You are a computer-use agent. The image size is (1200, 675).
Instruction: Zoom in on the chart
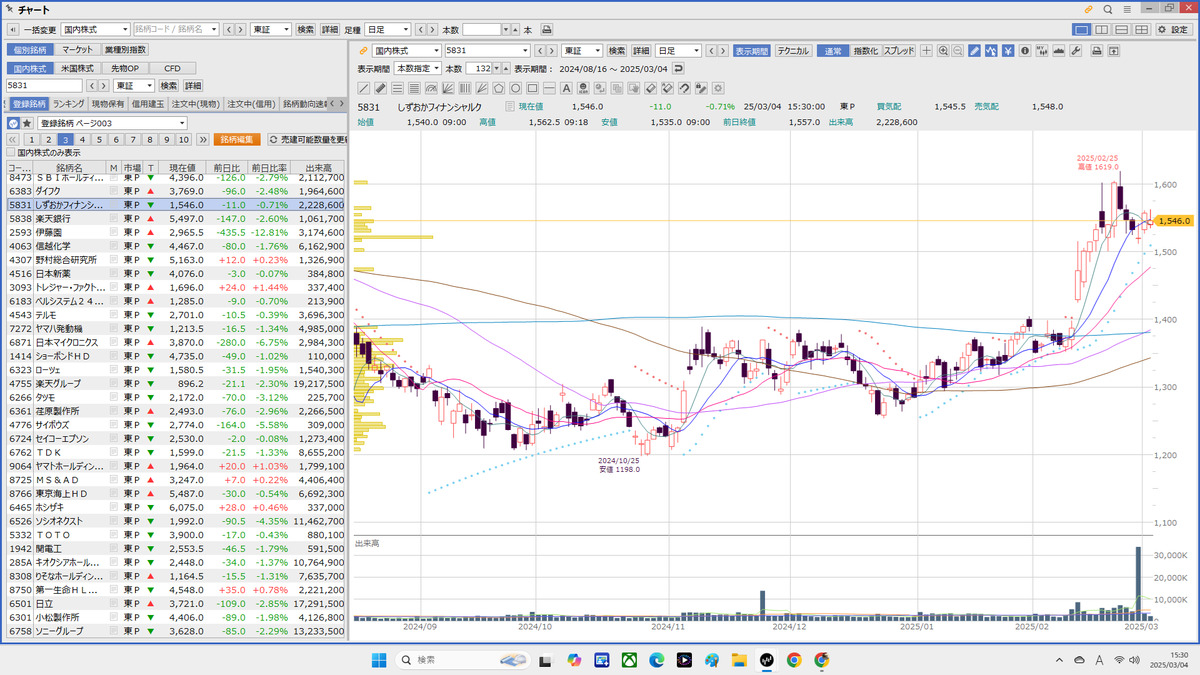coord(942,50)
